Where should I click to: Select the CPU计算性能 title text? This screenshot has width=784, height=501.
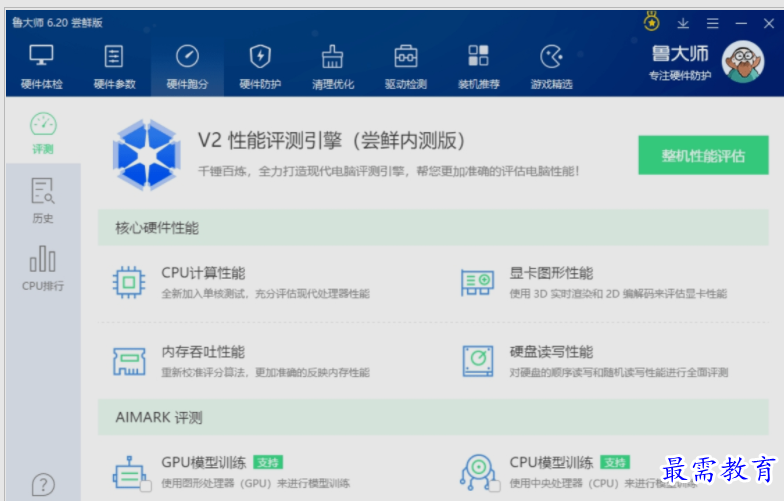(x=203, y=273)
